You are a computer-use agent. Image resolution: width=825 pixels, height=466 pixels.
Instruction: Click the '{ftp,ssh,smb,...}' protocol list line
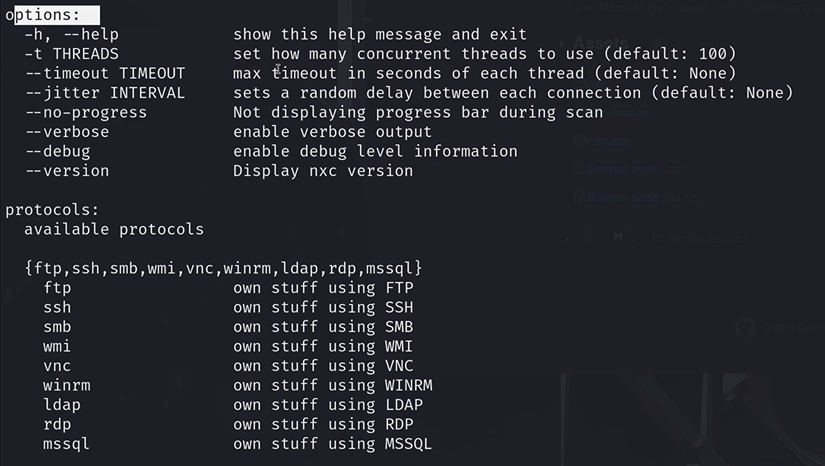click(224, 268)
